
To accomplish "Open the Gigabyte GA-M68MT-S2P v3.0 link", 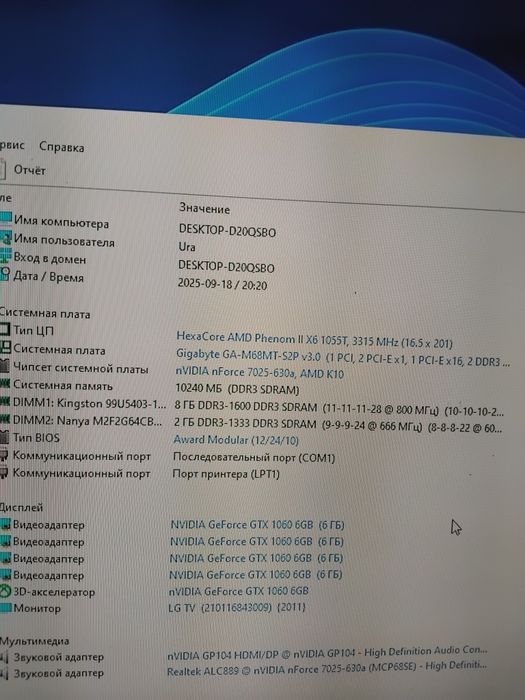I will pos(343,358).
